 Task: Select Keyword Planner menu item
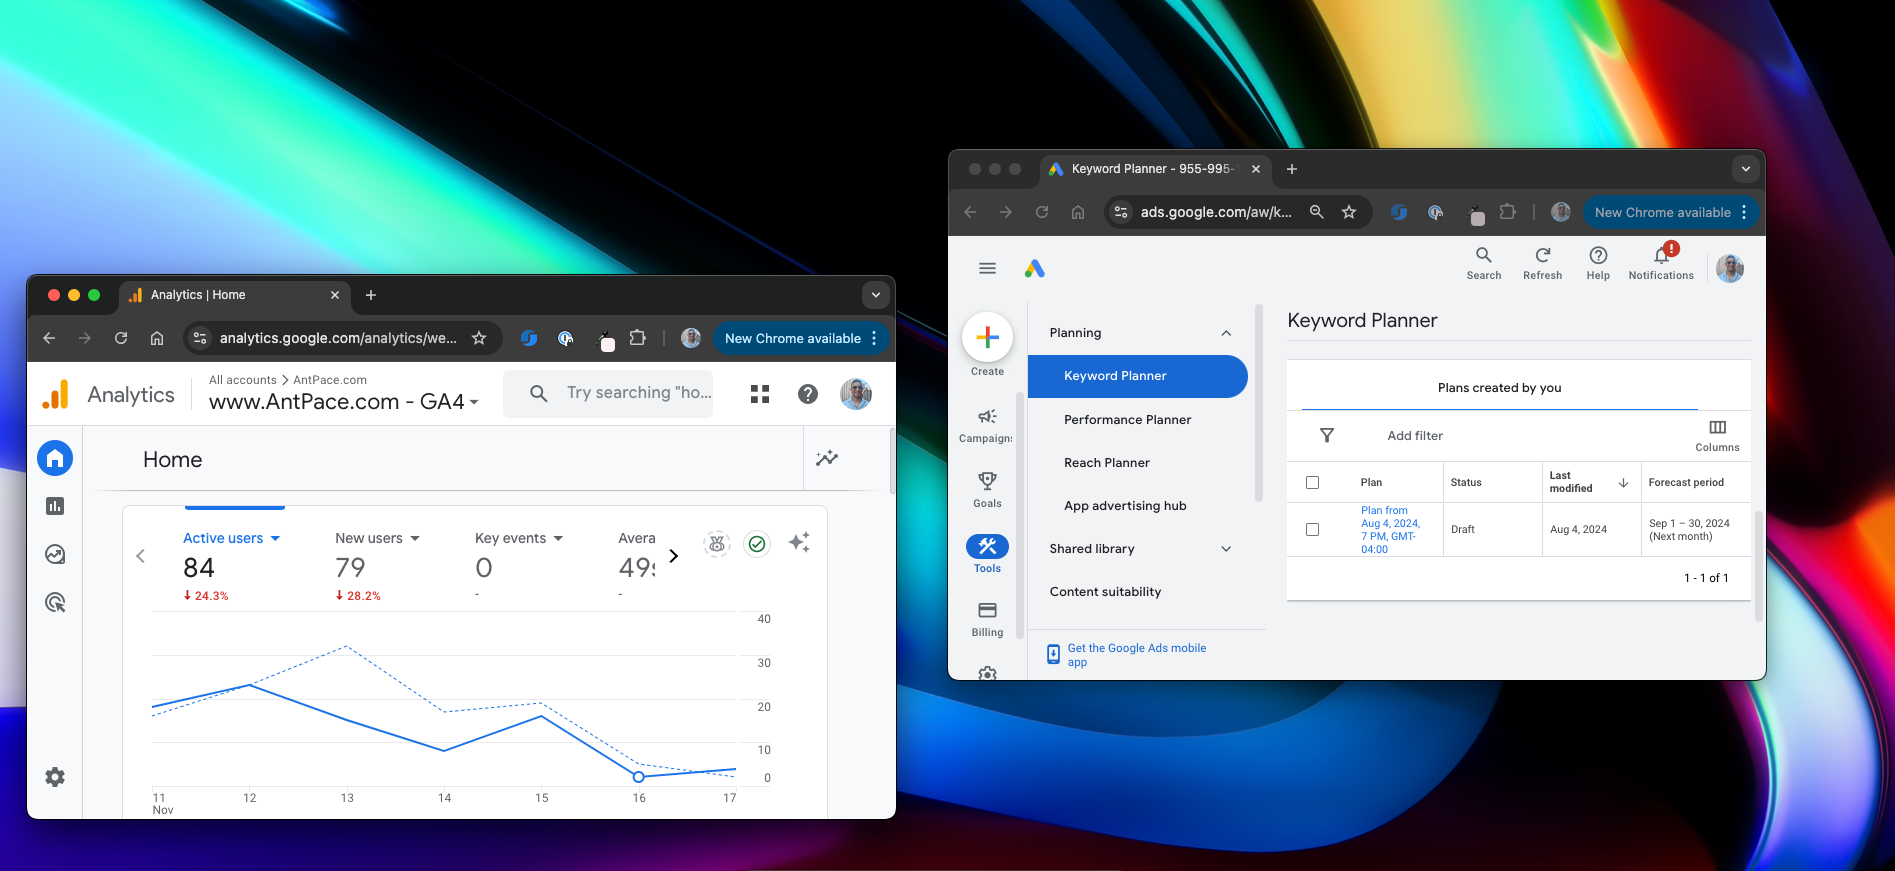[x=1138, y=376]
